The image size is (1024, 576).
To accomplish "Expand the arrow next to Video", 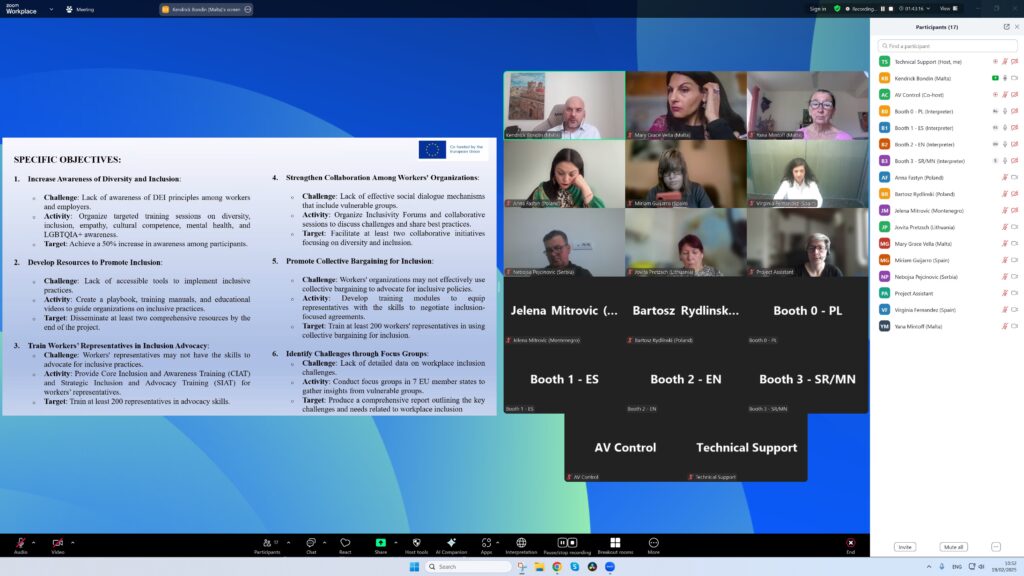I will pos(72,541).
